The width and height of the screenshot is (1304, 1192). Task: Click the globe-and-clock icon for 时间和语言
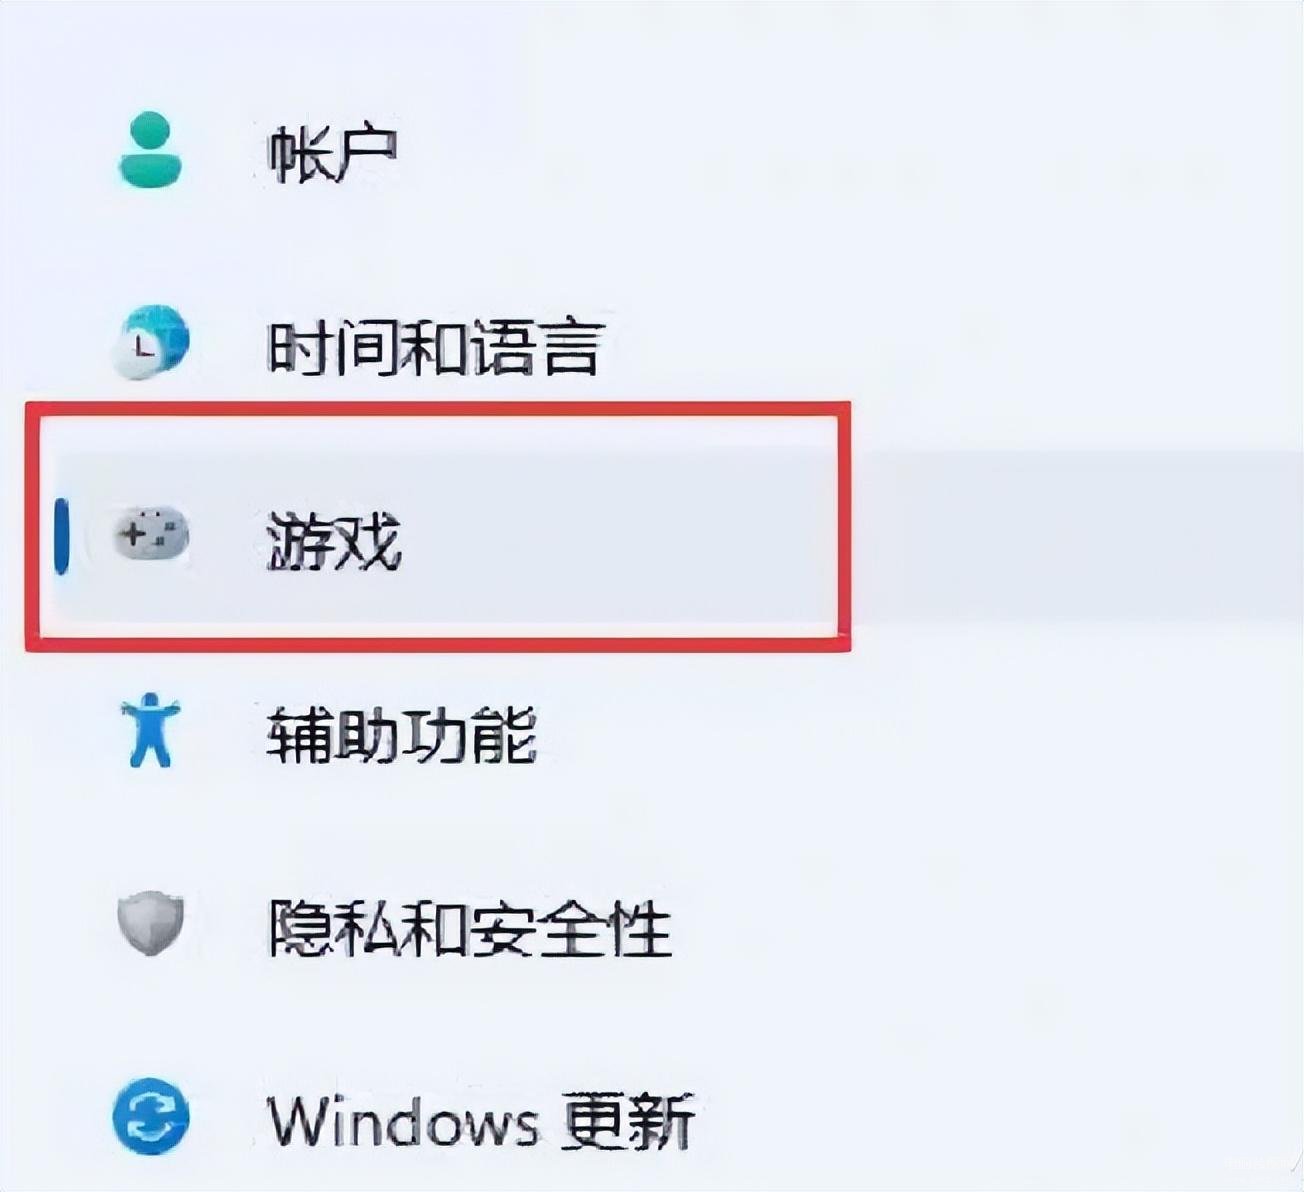tap(150, 342)
